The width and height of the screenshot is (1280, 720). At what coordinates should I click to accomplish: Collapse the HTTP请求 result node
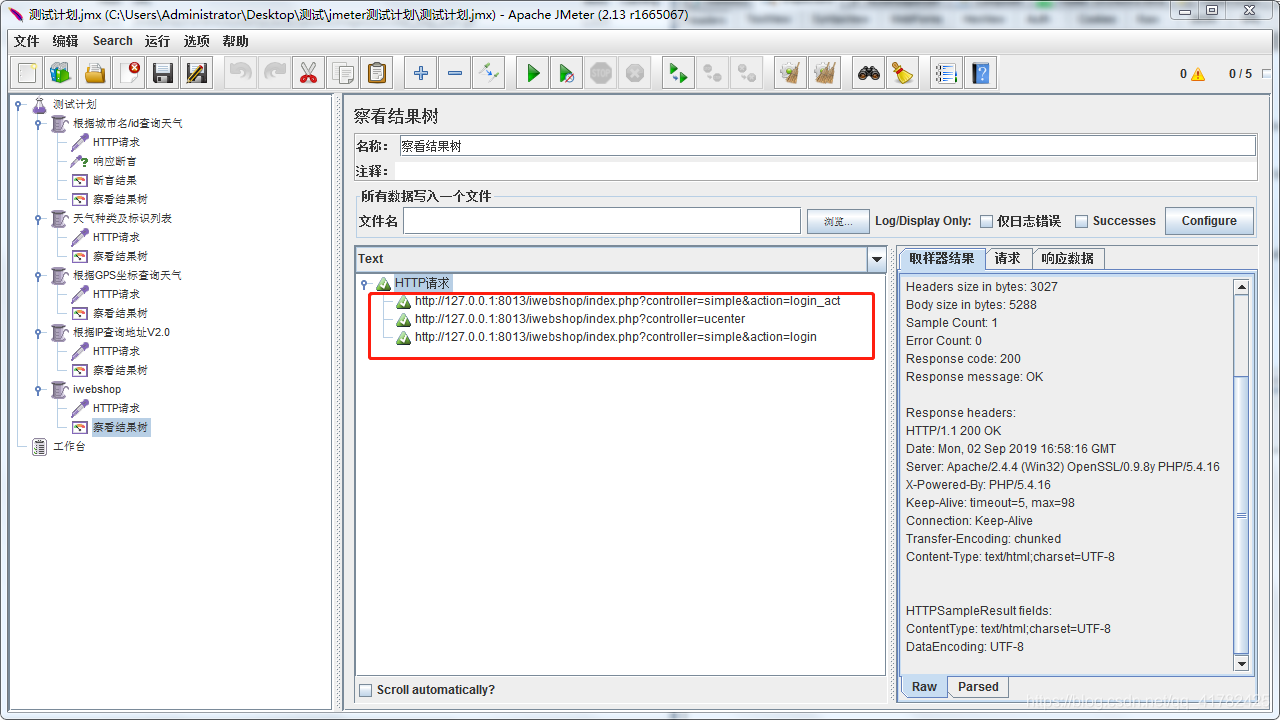pos(365,284)
